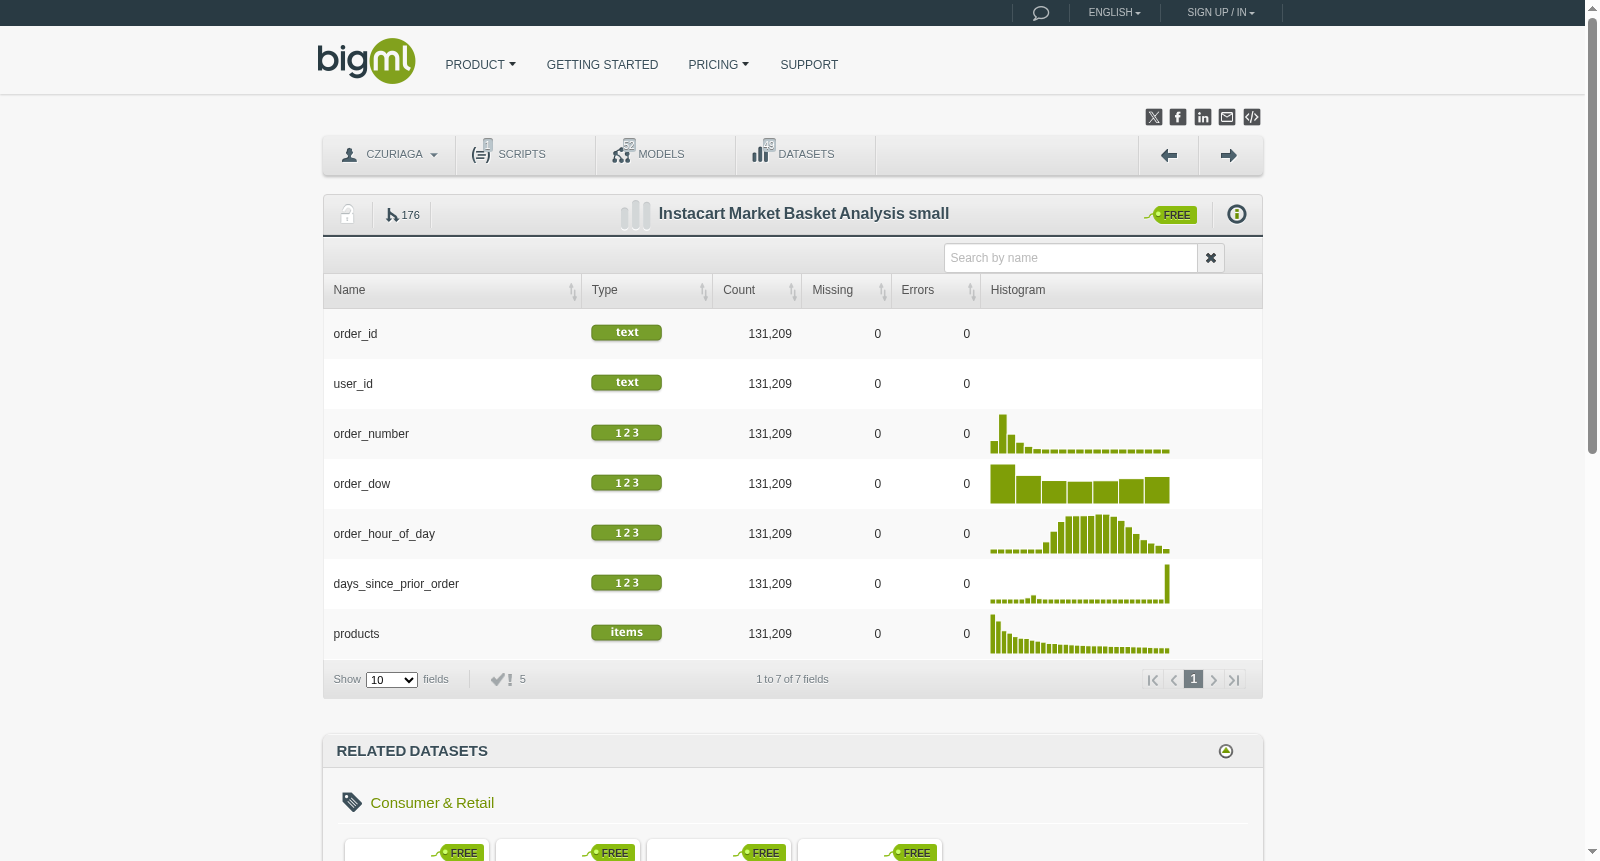
Task: Open the SIGN UP / IN menu
Action: point(1220,13)
